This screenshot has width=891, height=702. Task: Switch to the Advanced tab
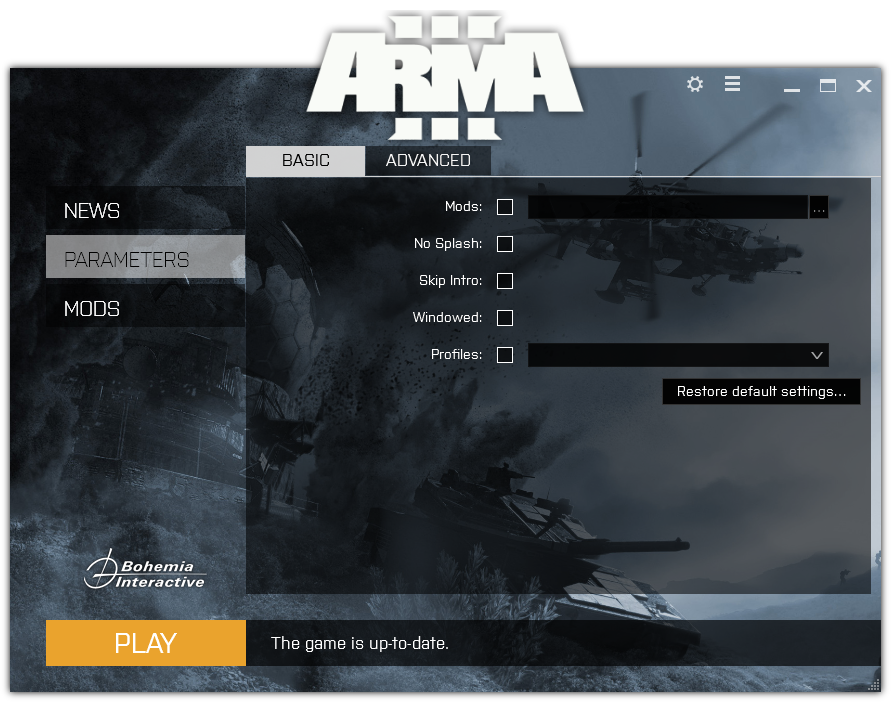[428, 160]
